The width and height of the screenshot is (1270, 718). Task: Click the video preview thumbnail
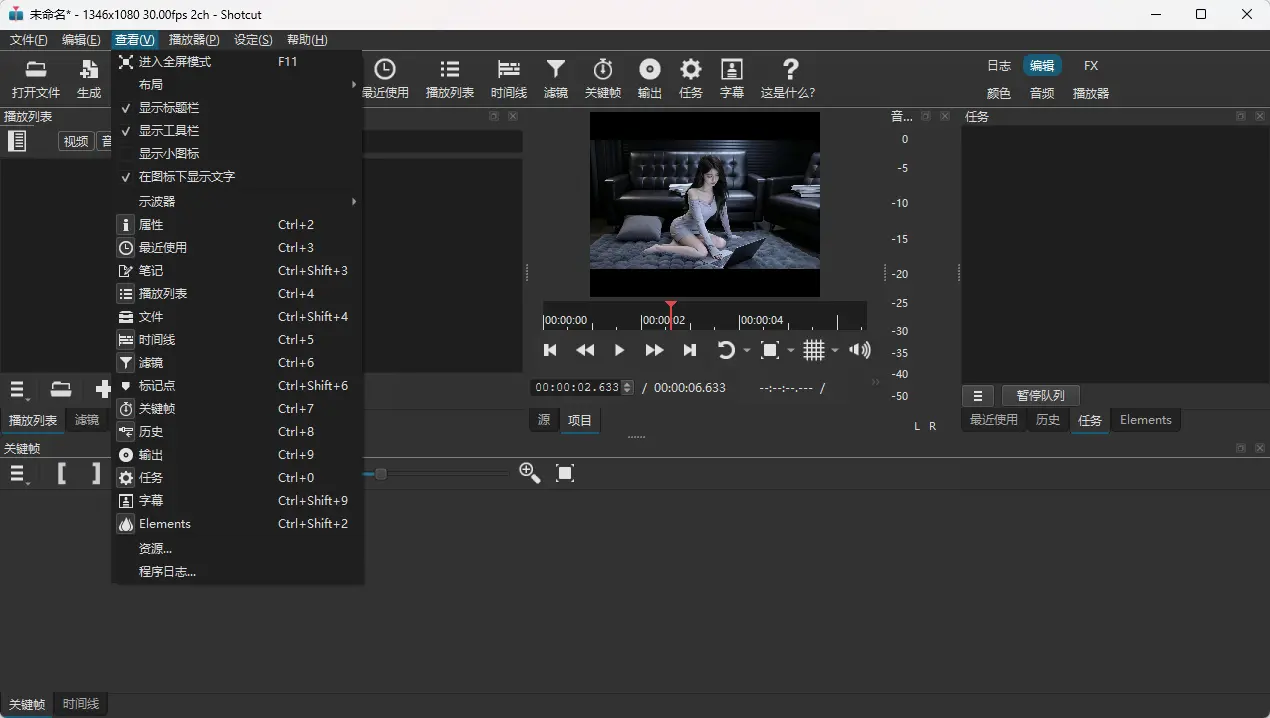(x=705, y=204)
